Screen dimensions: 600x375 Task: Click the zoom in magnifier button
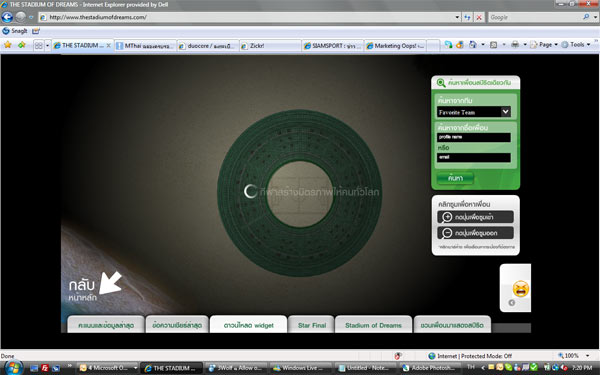click(x=475, y=217)
